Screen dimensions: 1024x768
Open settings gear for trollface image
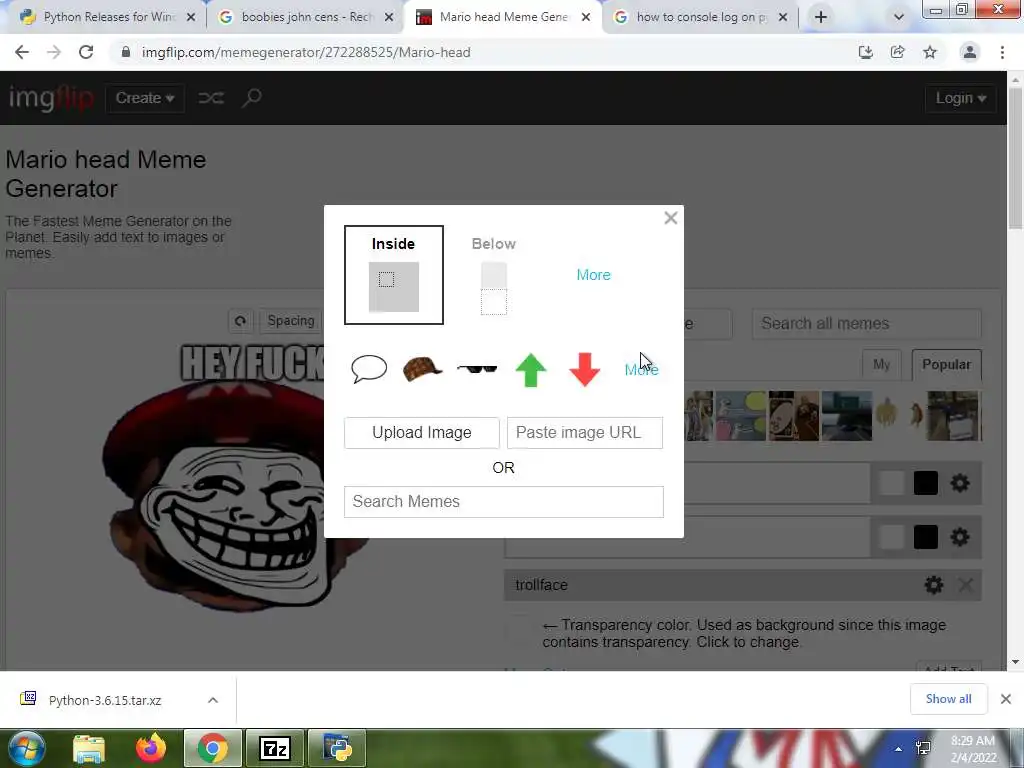pyautogui.click(x=934, y=584)
